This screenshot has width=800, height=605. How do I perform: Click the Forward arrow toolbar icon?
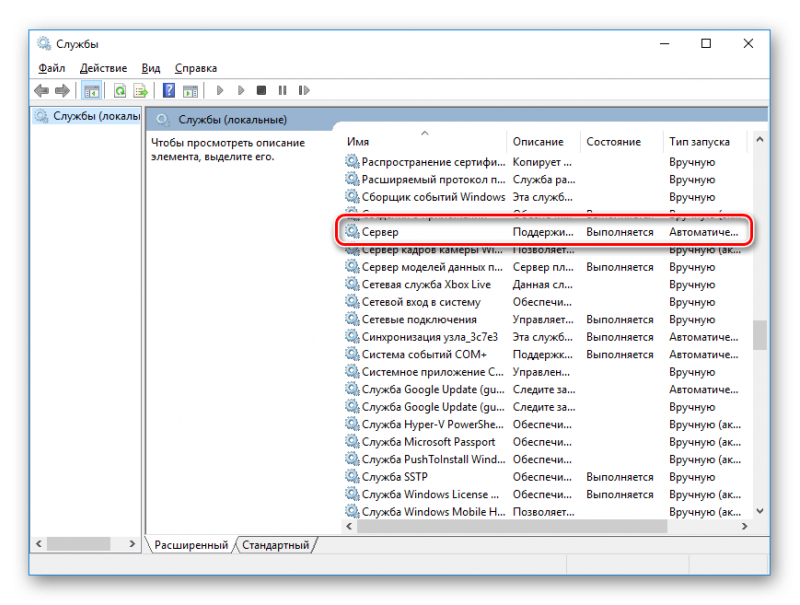tap(62, 91)
